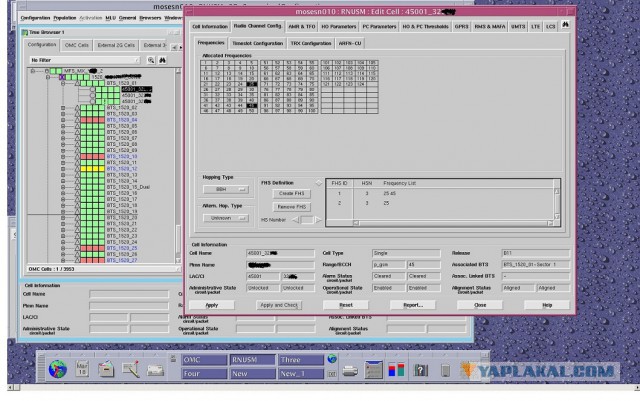Expand BTS_1520_12 tree node
Screen dimensions: 640x401
[x=63, y=169]
